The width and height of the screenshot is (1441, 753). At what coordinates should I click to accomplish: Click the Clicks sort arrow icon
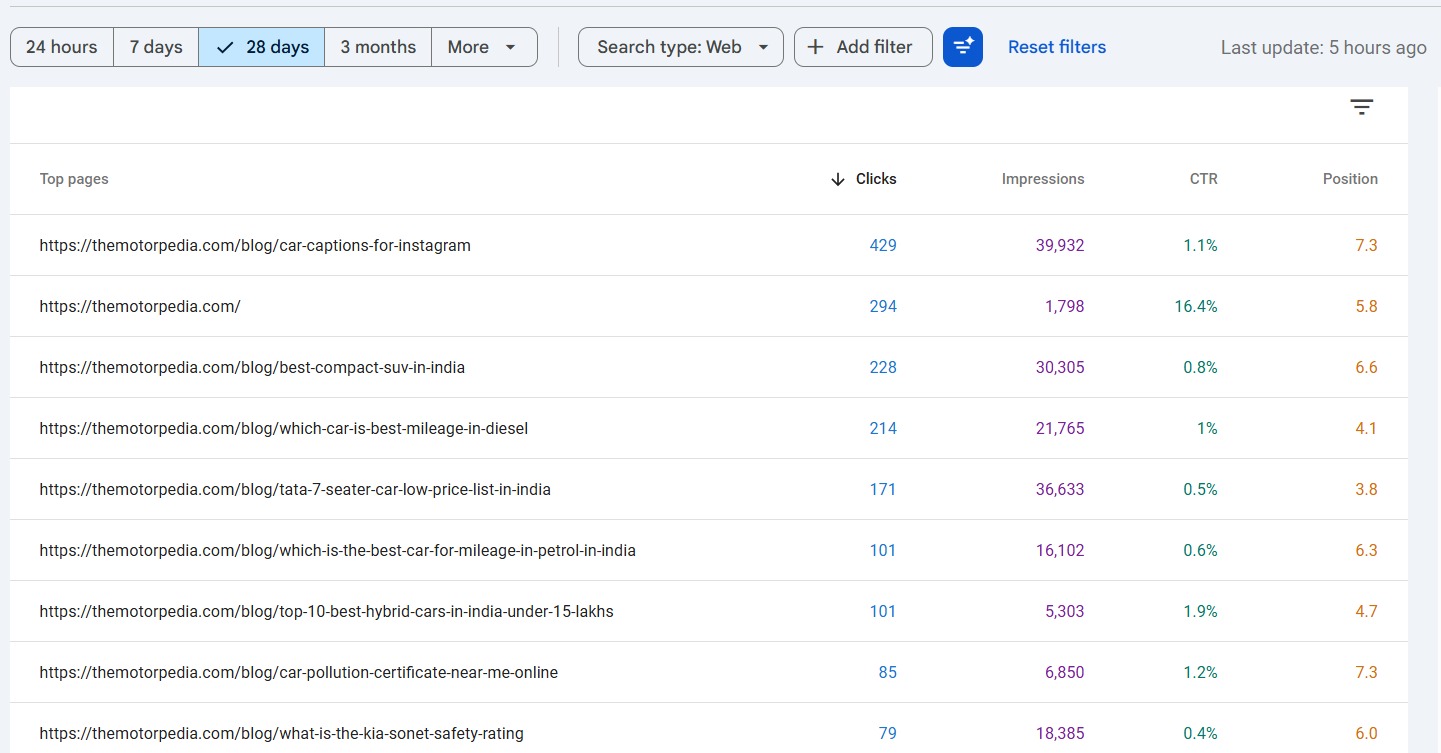tap(838, 179)
